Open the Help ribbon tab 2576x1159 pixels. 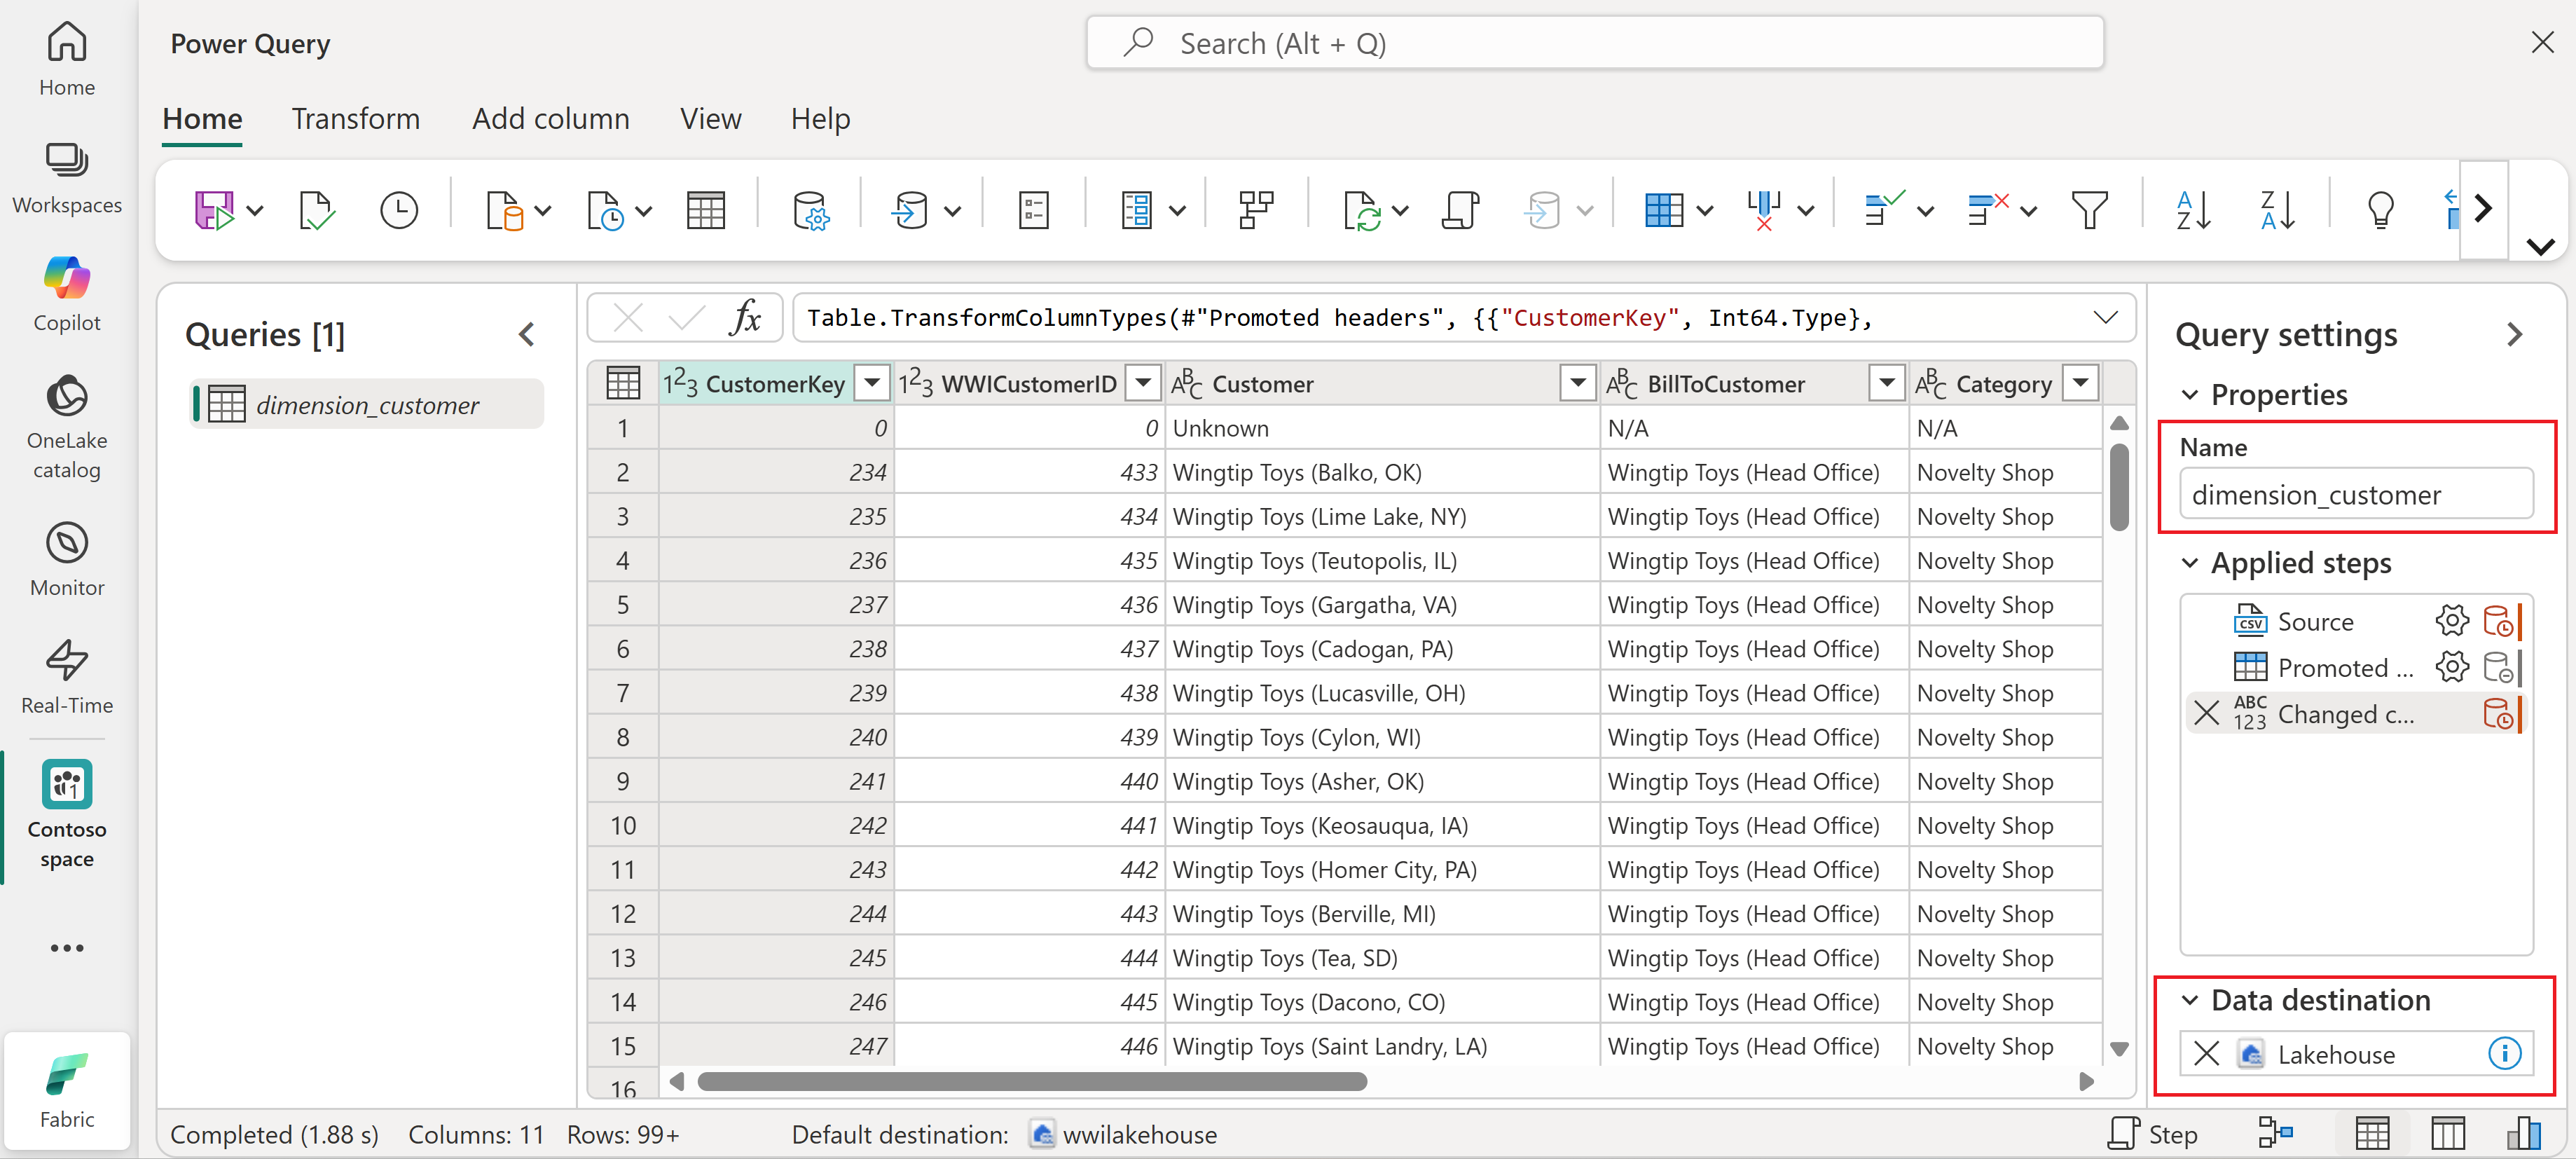(820, 118)
